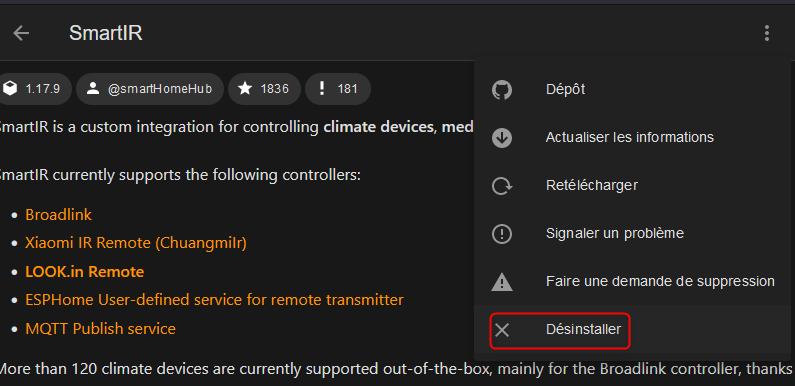Click the GitHub icon beside Dépôt
This screenshot has height=386, width=795.
501,90
